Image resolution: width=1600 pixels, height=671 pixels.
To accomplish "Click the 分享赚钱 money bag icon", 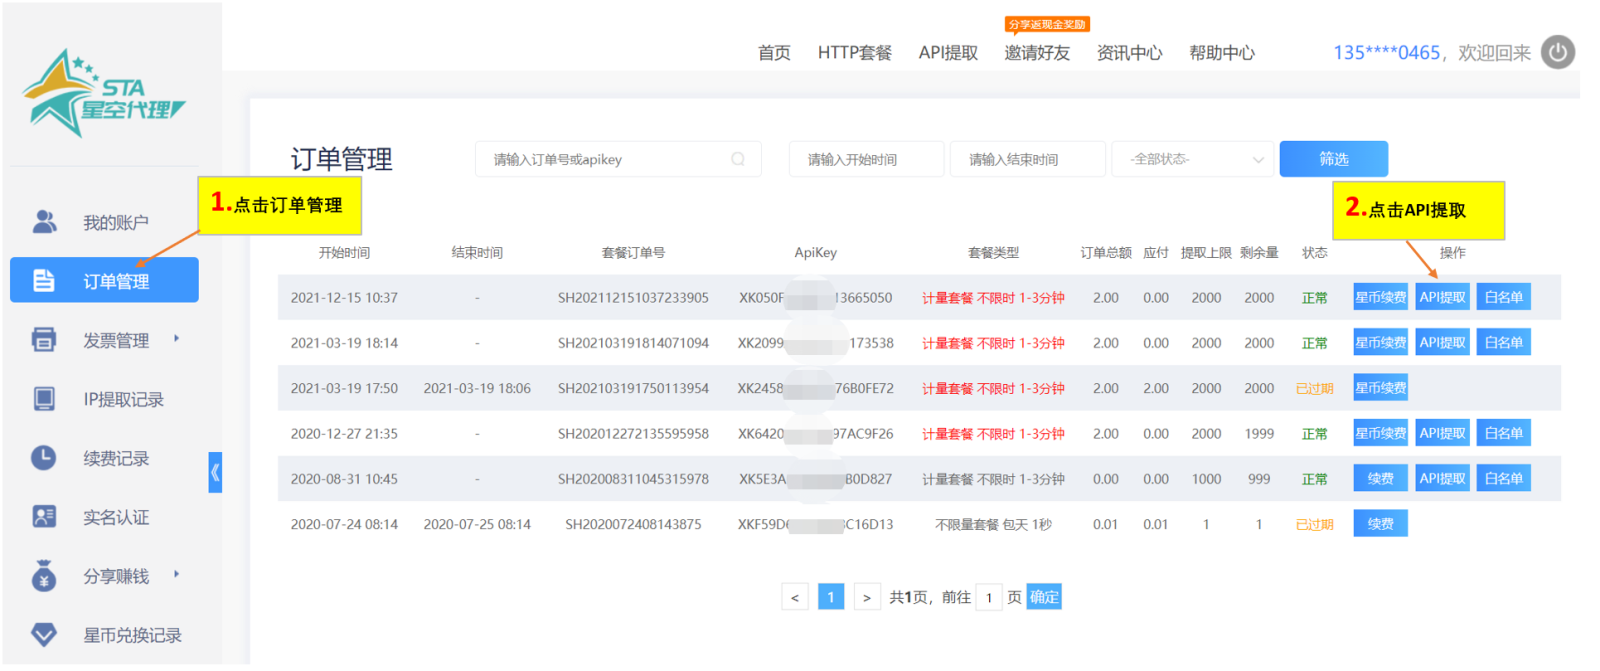I will point(44,575).
